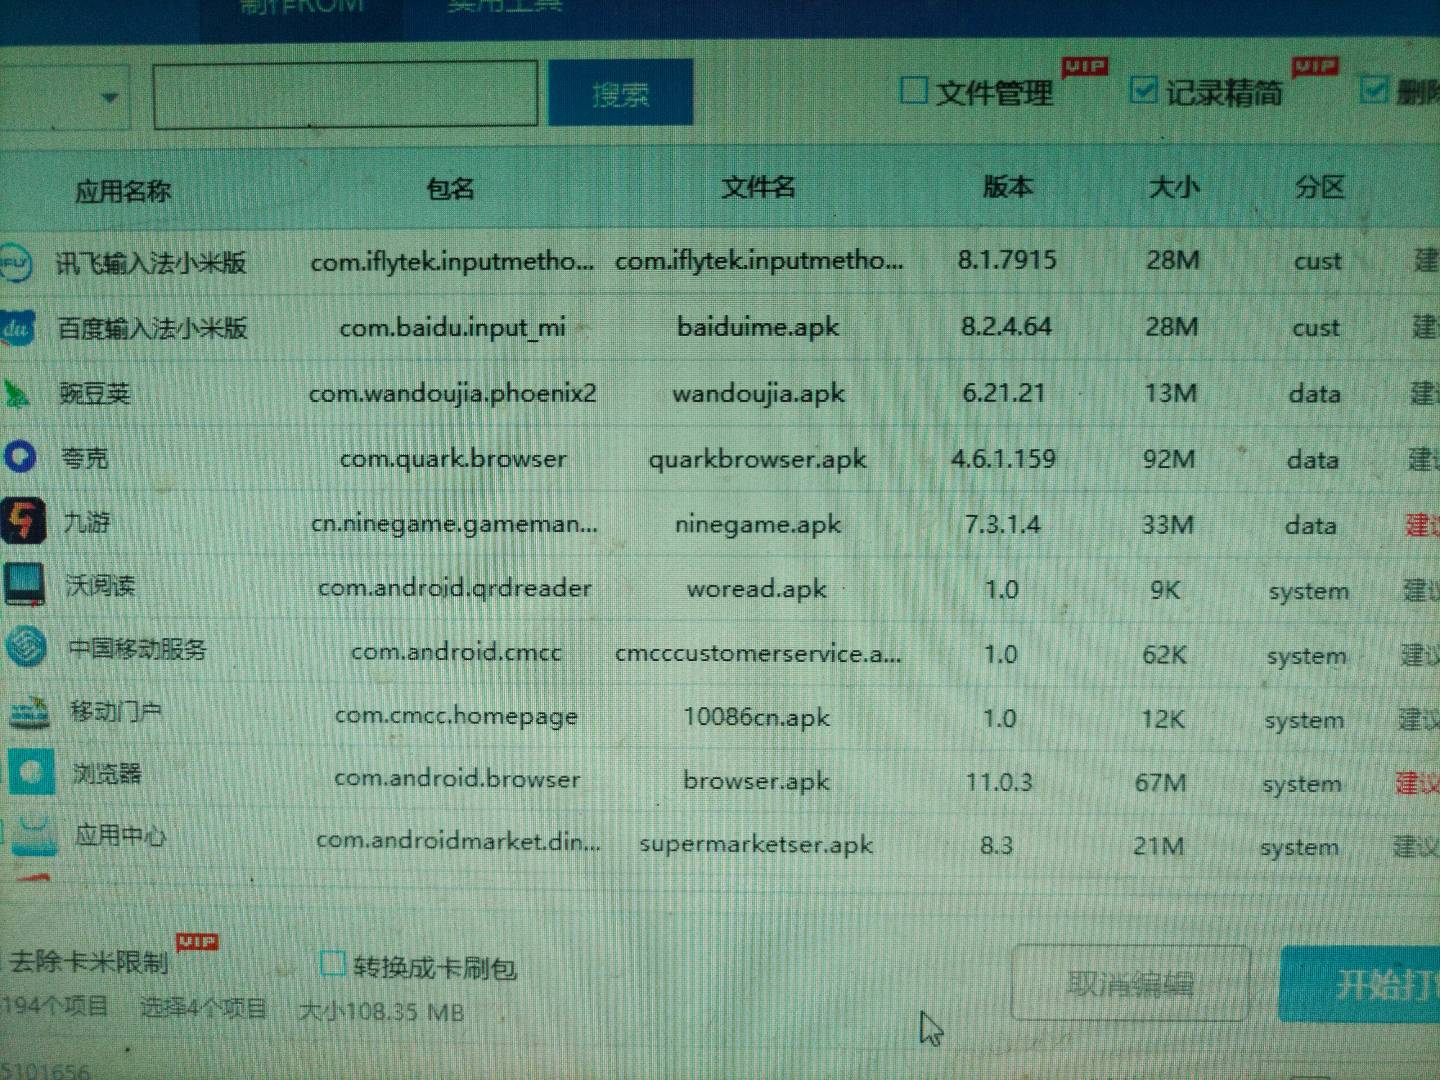Image resolution: width=1440 pixels, height=1080 pixels.
Task: Click package name com.cmcc.homepage
Action: 456,716
